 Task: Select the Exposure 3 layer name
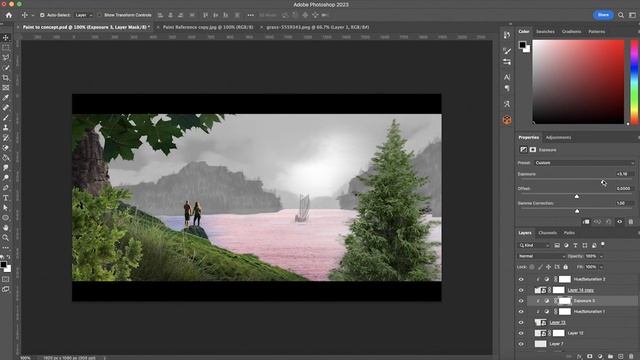point(584,301)
